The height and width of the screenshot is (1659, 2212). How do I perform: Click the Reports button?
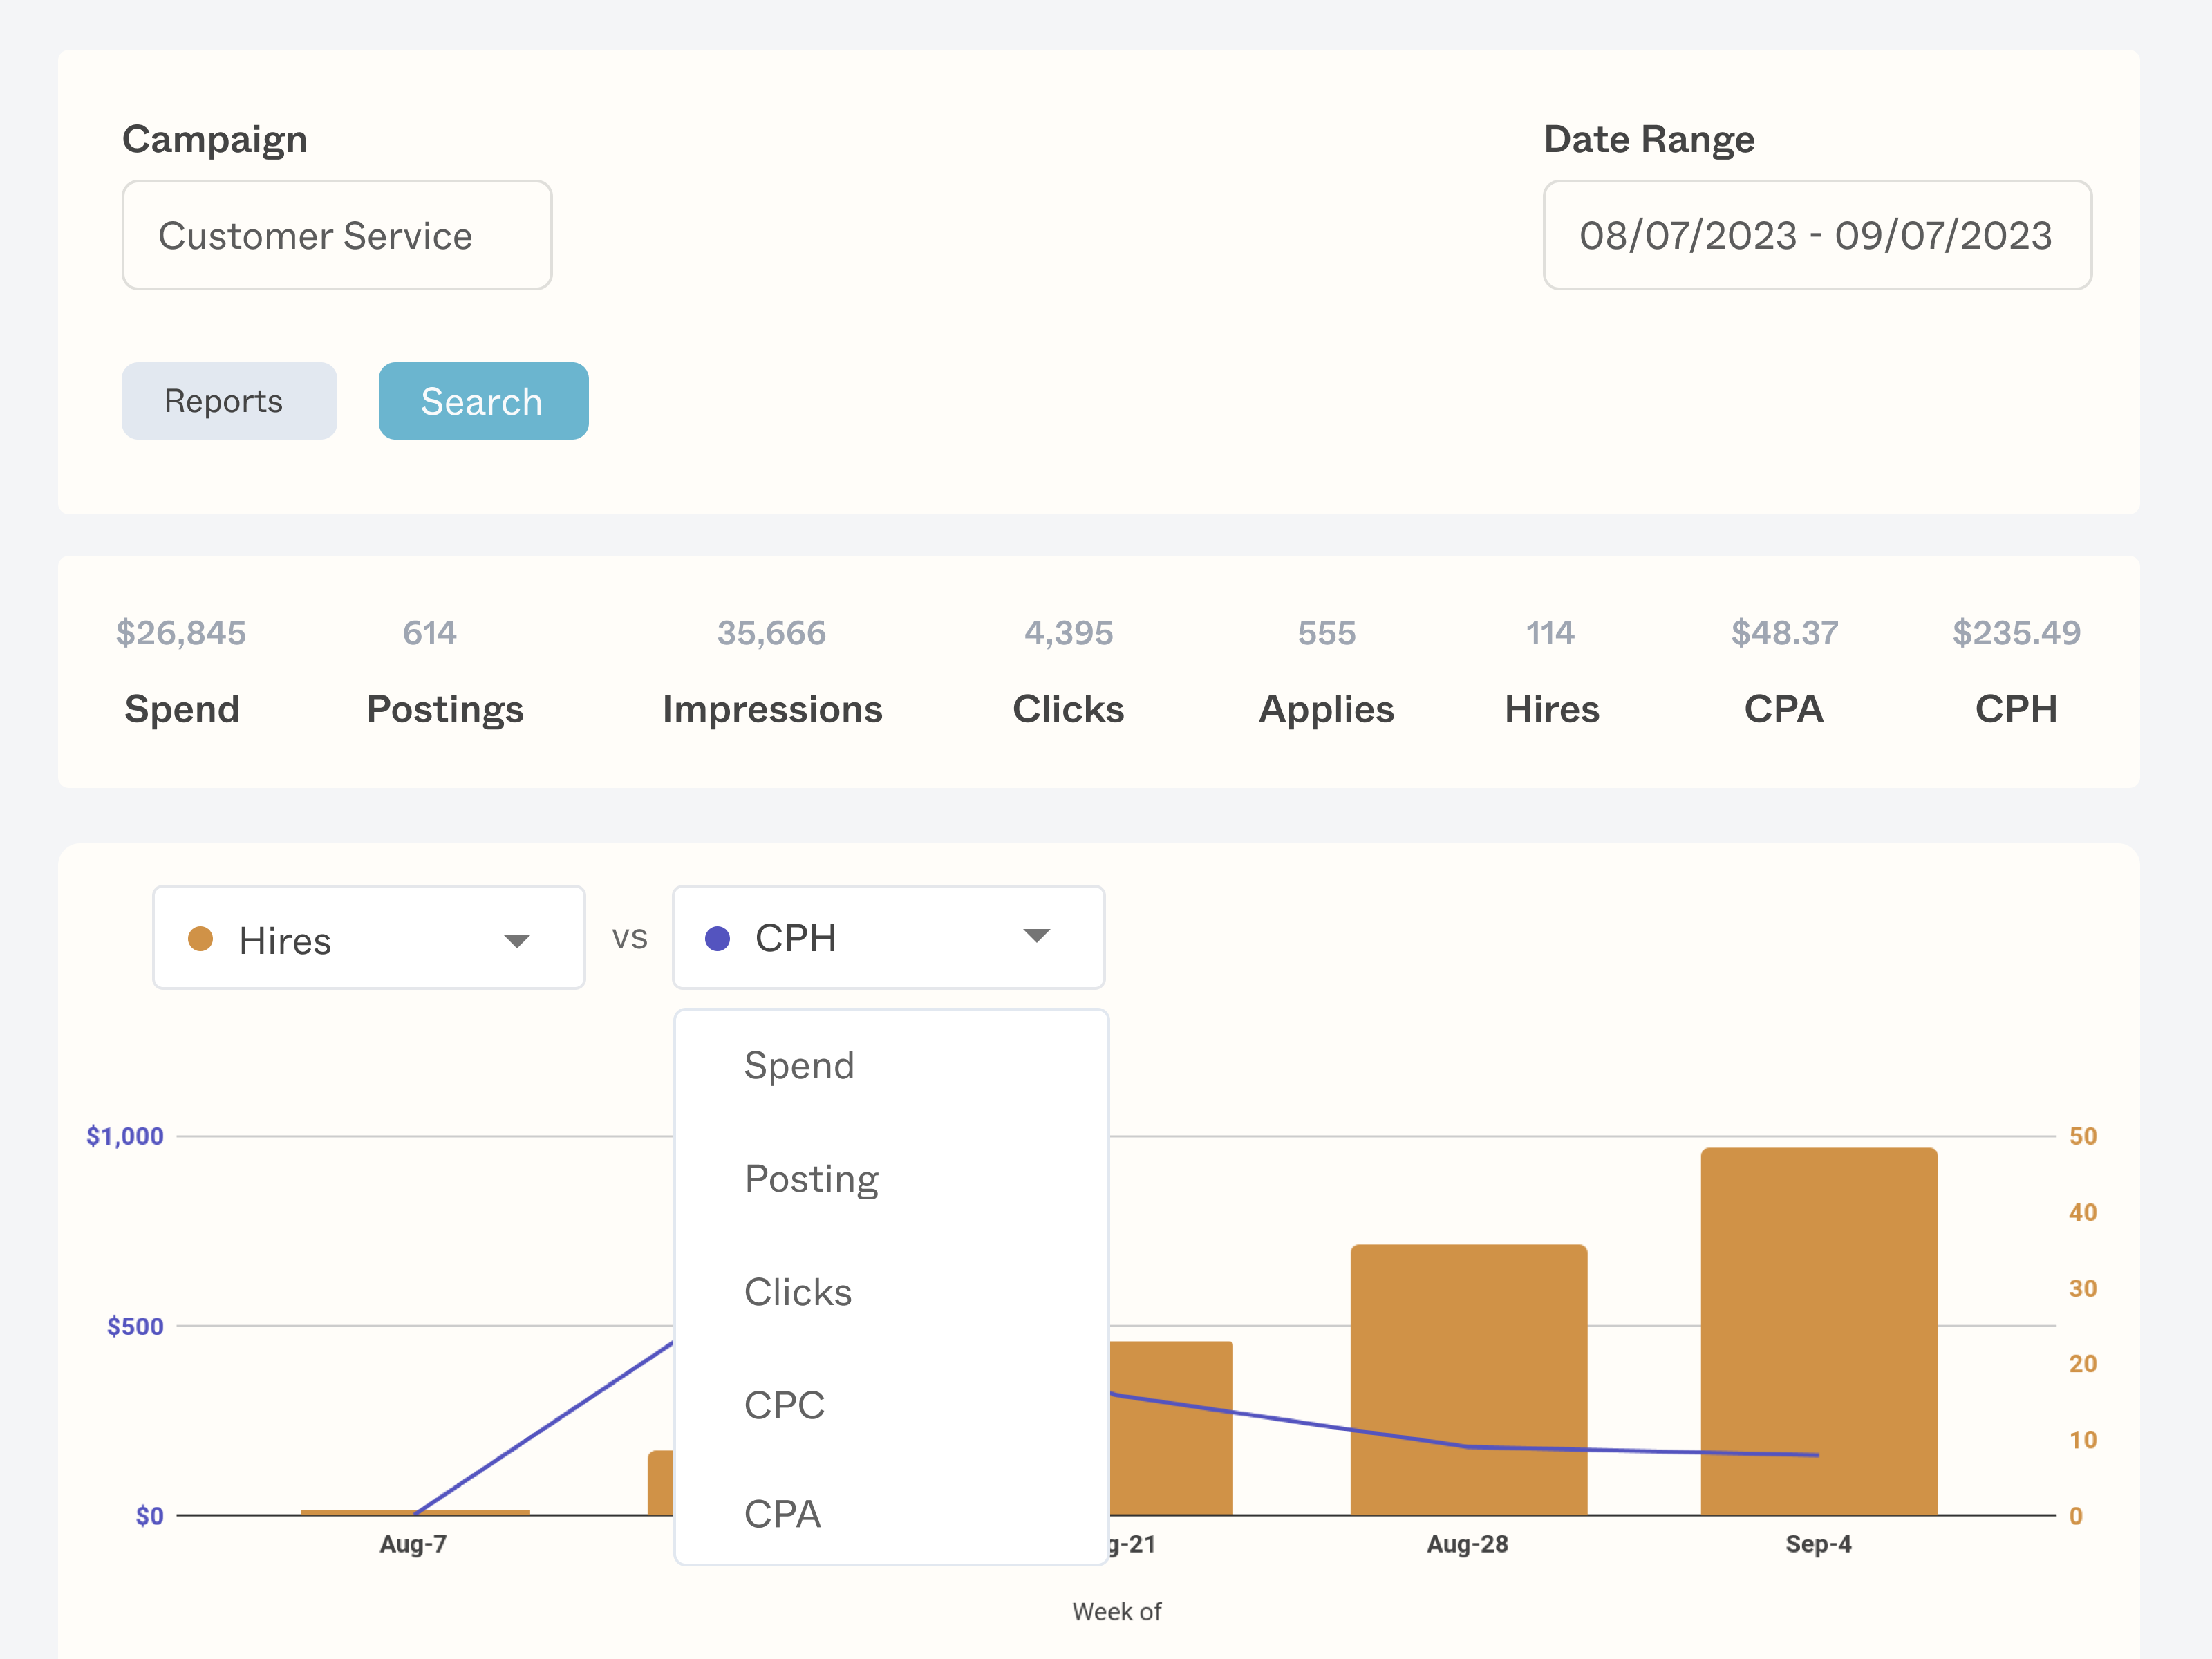pyautogui.click(x=229, y=401)
